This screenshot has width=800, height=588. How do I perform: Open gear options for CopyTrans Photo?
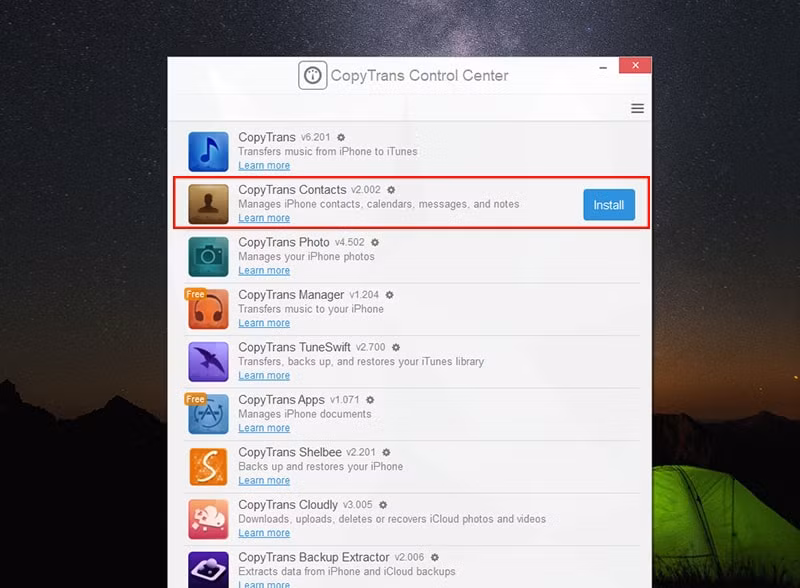375,242
